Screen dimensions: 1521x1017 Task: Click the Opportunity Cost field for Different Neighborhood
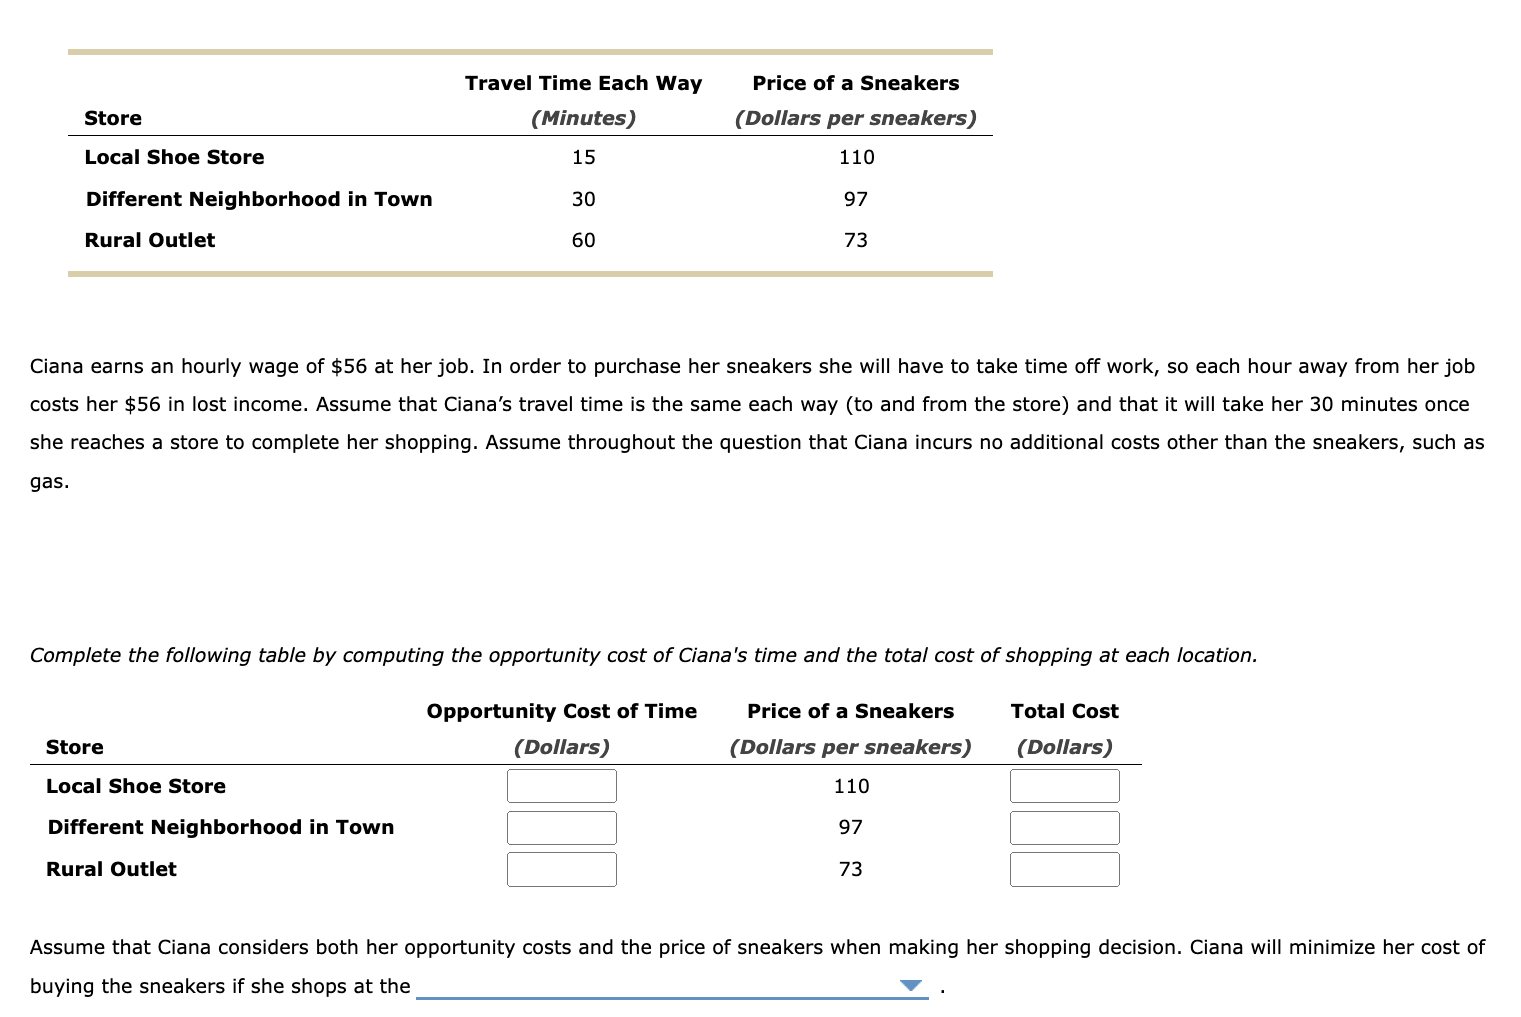[x=562, y=827]
